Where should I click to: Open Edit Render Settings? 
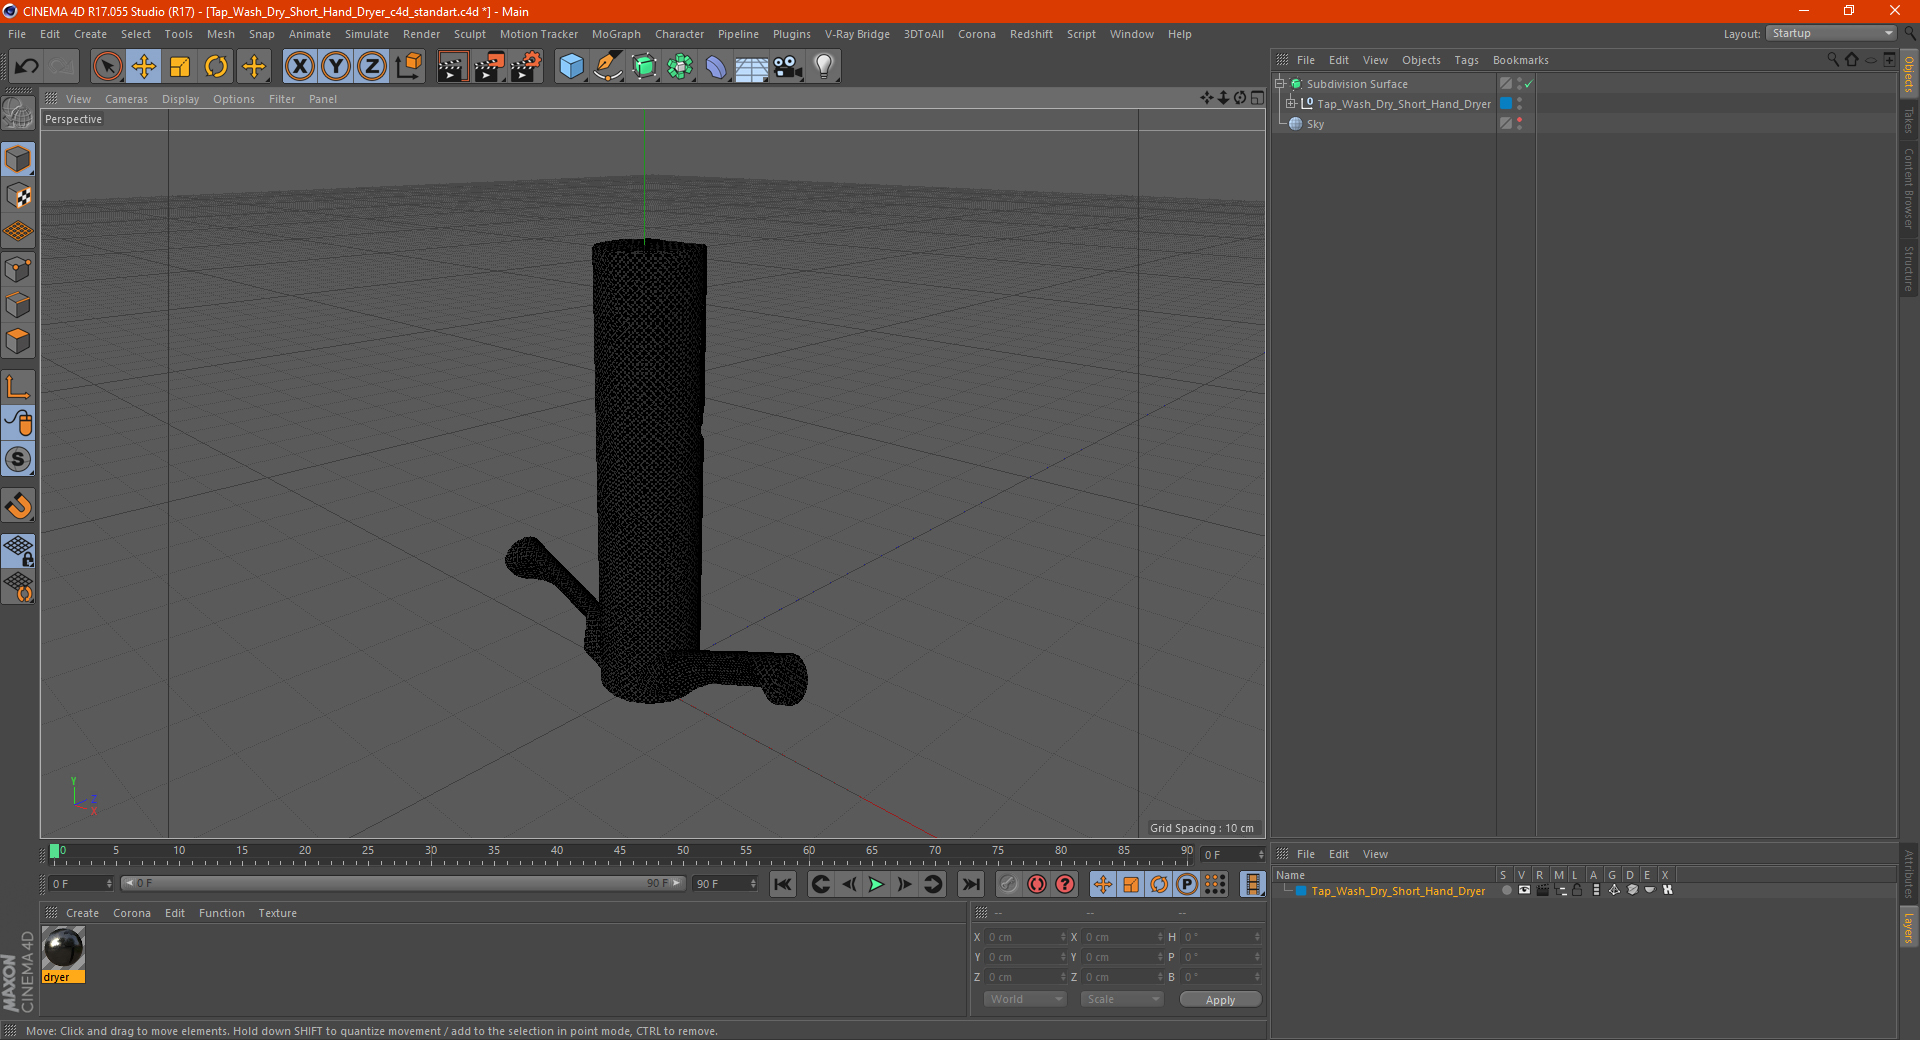point(526,67)
